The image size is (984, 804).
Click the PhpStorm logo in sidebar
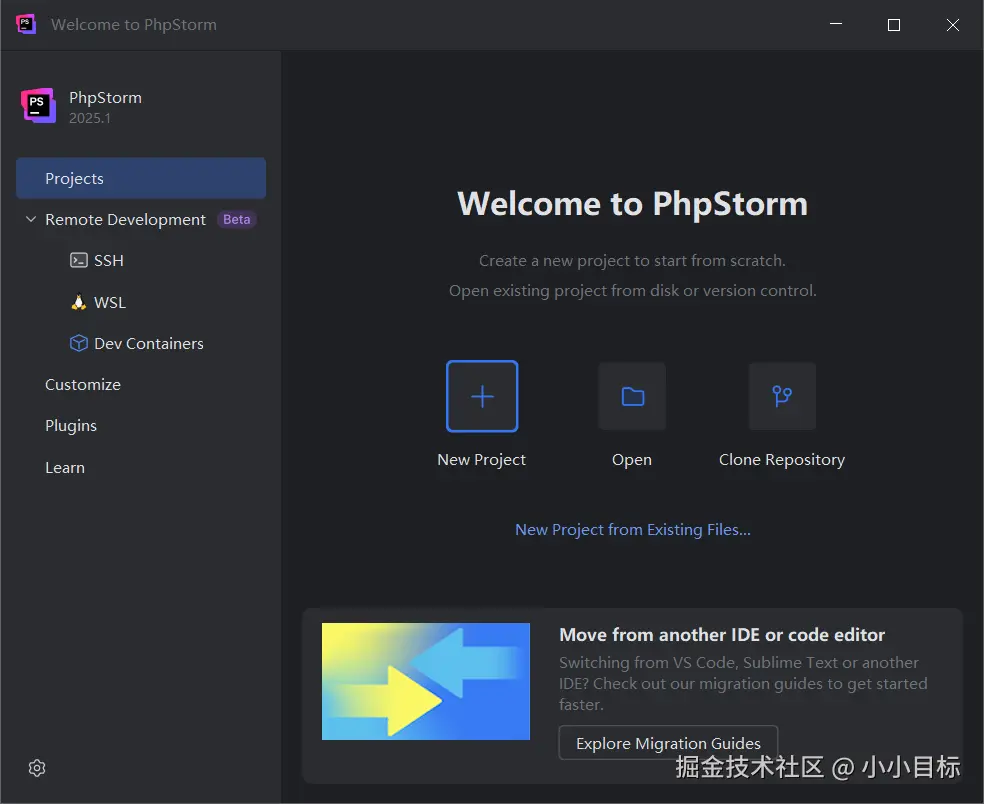pos(38,105)
